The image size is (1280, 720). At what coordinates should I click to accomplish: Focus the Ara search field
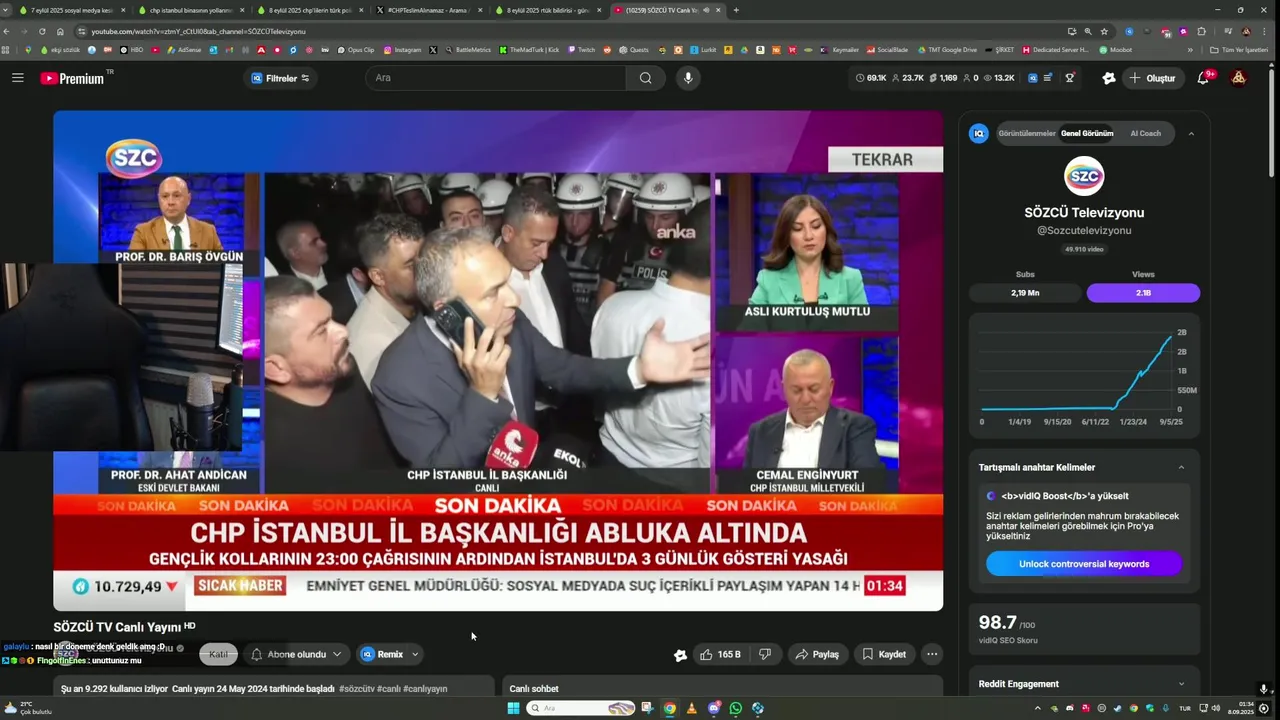[495, 78]
